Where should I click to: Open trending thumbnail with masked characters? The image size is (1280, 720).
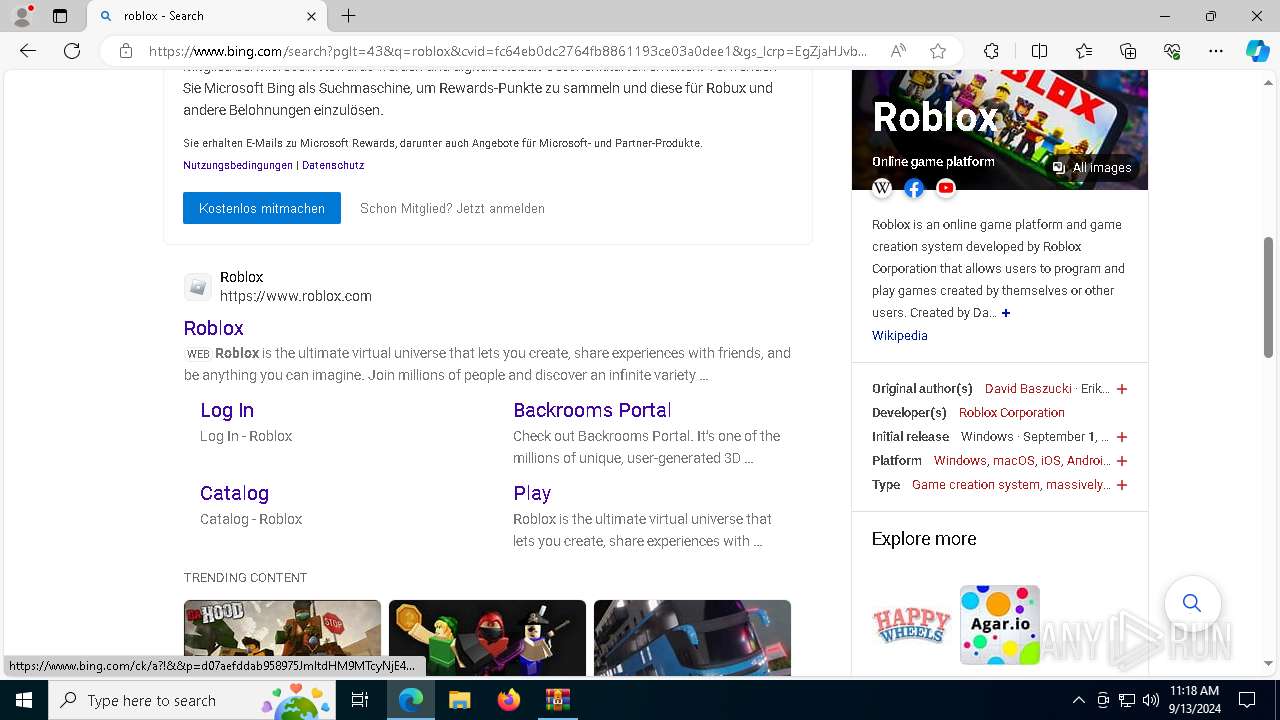tap(487, 638)
